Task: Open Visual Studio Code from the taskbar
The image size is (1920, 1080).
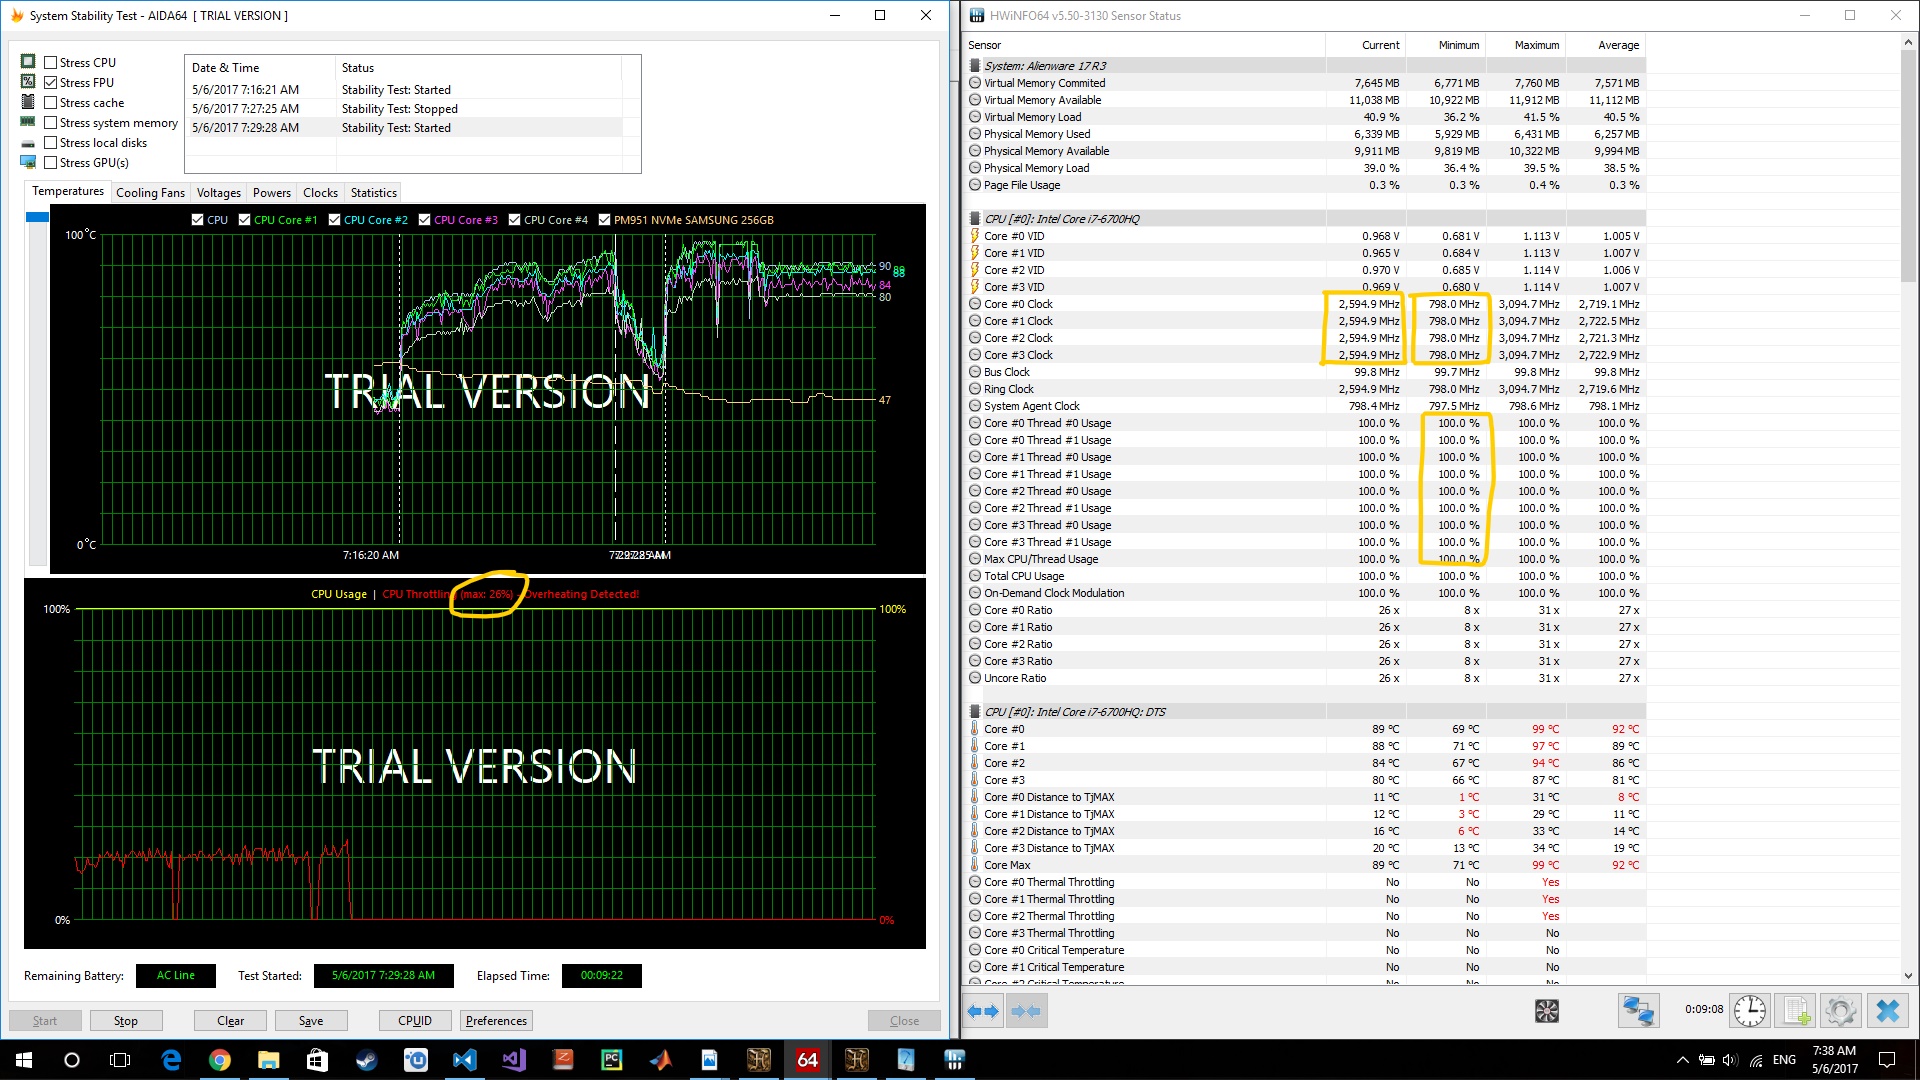Action: [464, 1060]
